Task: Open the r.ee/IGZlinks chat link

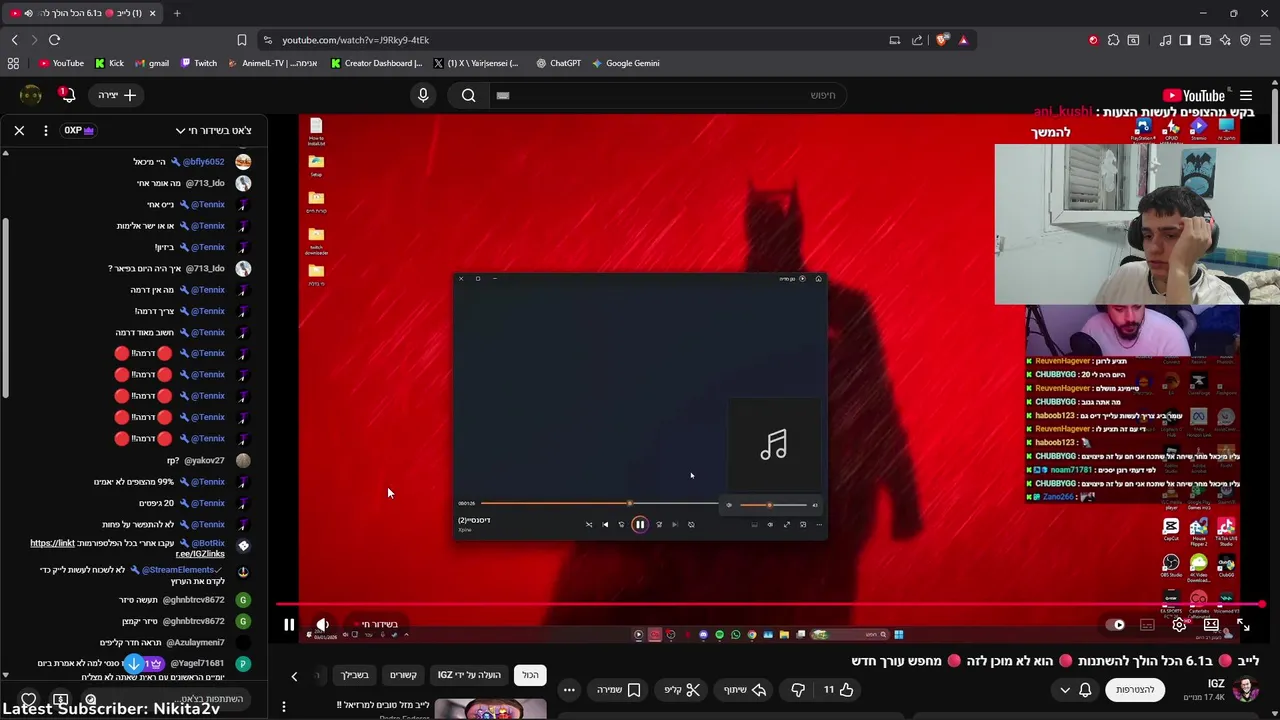Action: click(x=200, y=553)
